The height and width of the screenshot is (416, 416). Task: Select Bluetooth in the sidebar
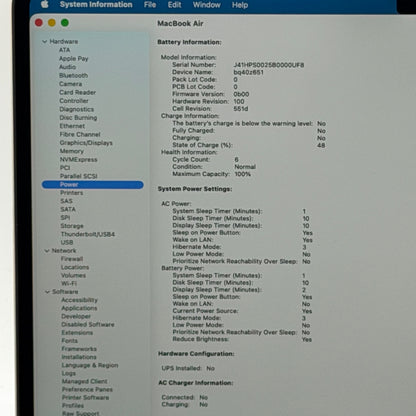click(74, 76)
